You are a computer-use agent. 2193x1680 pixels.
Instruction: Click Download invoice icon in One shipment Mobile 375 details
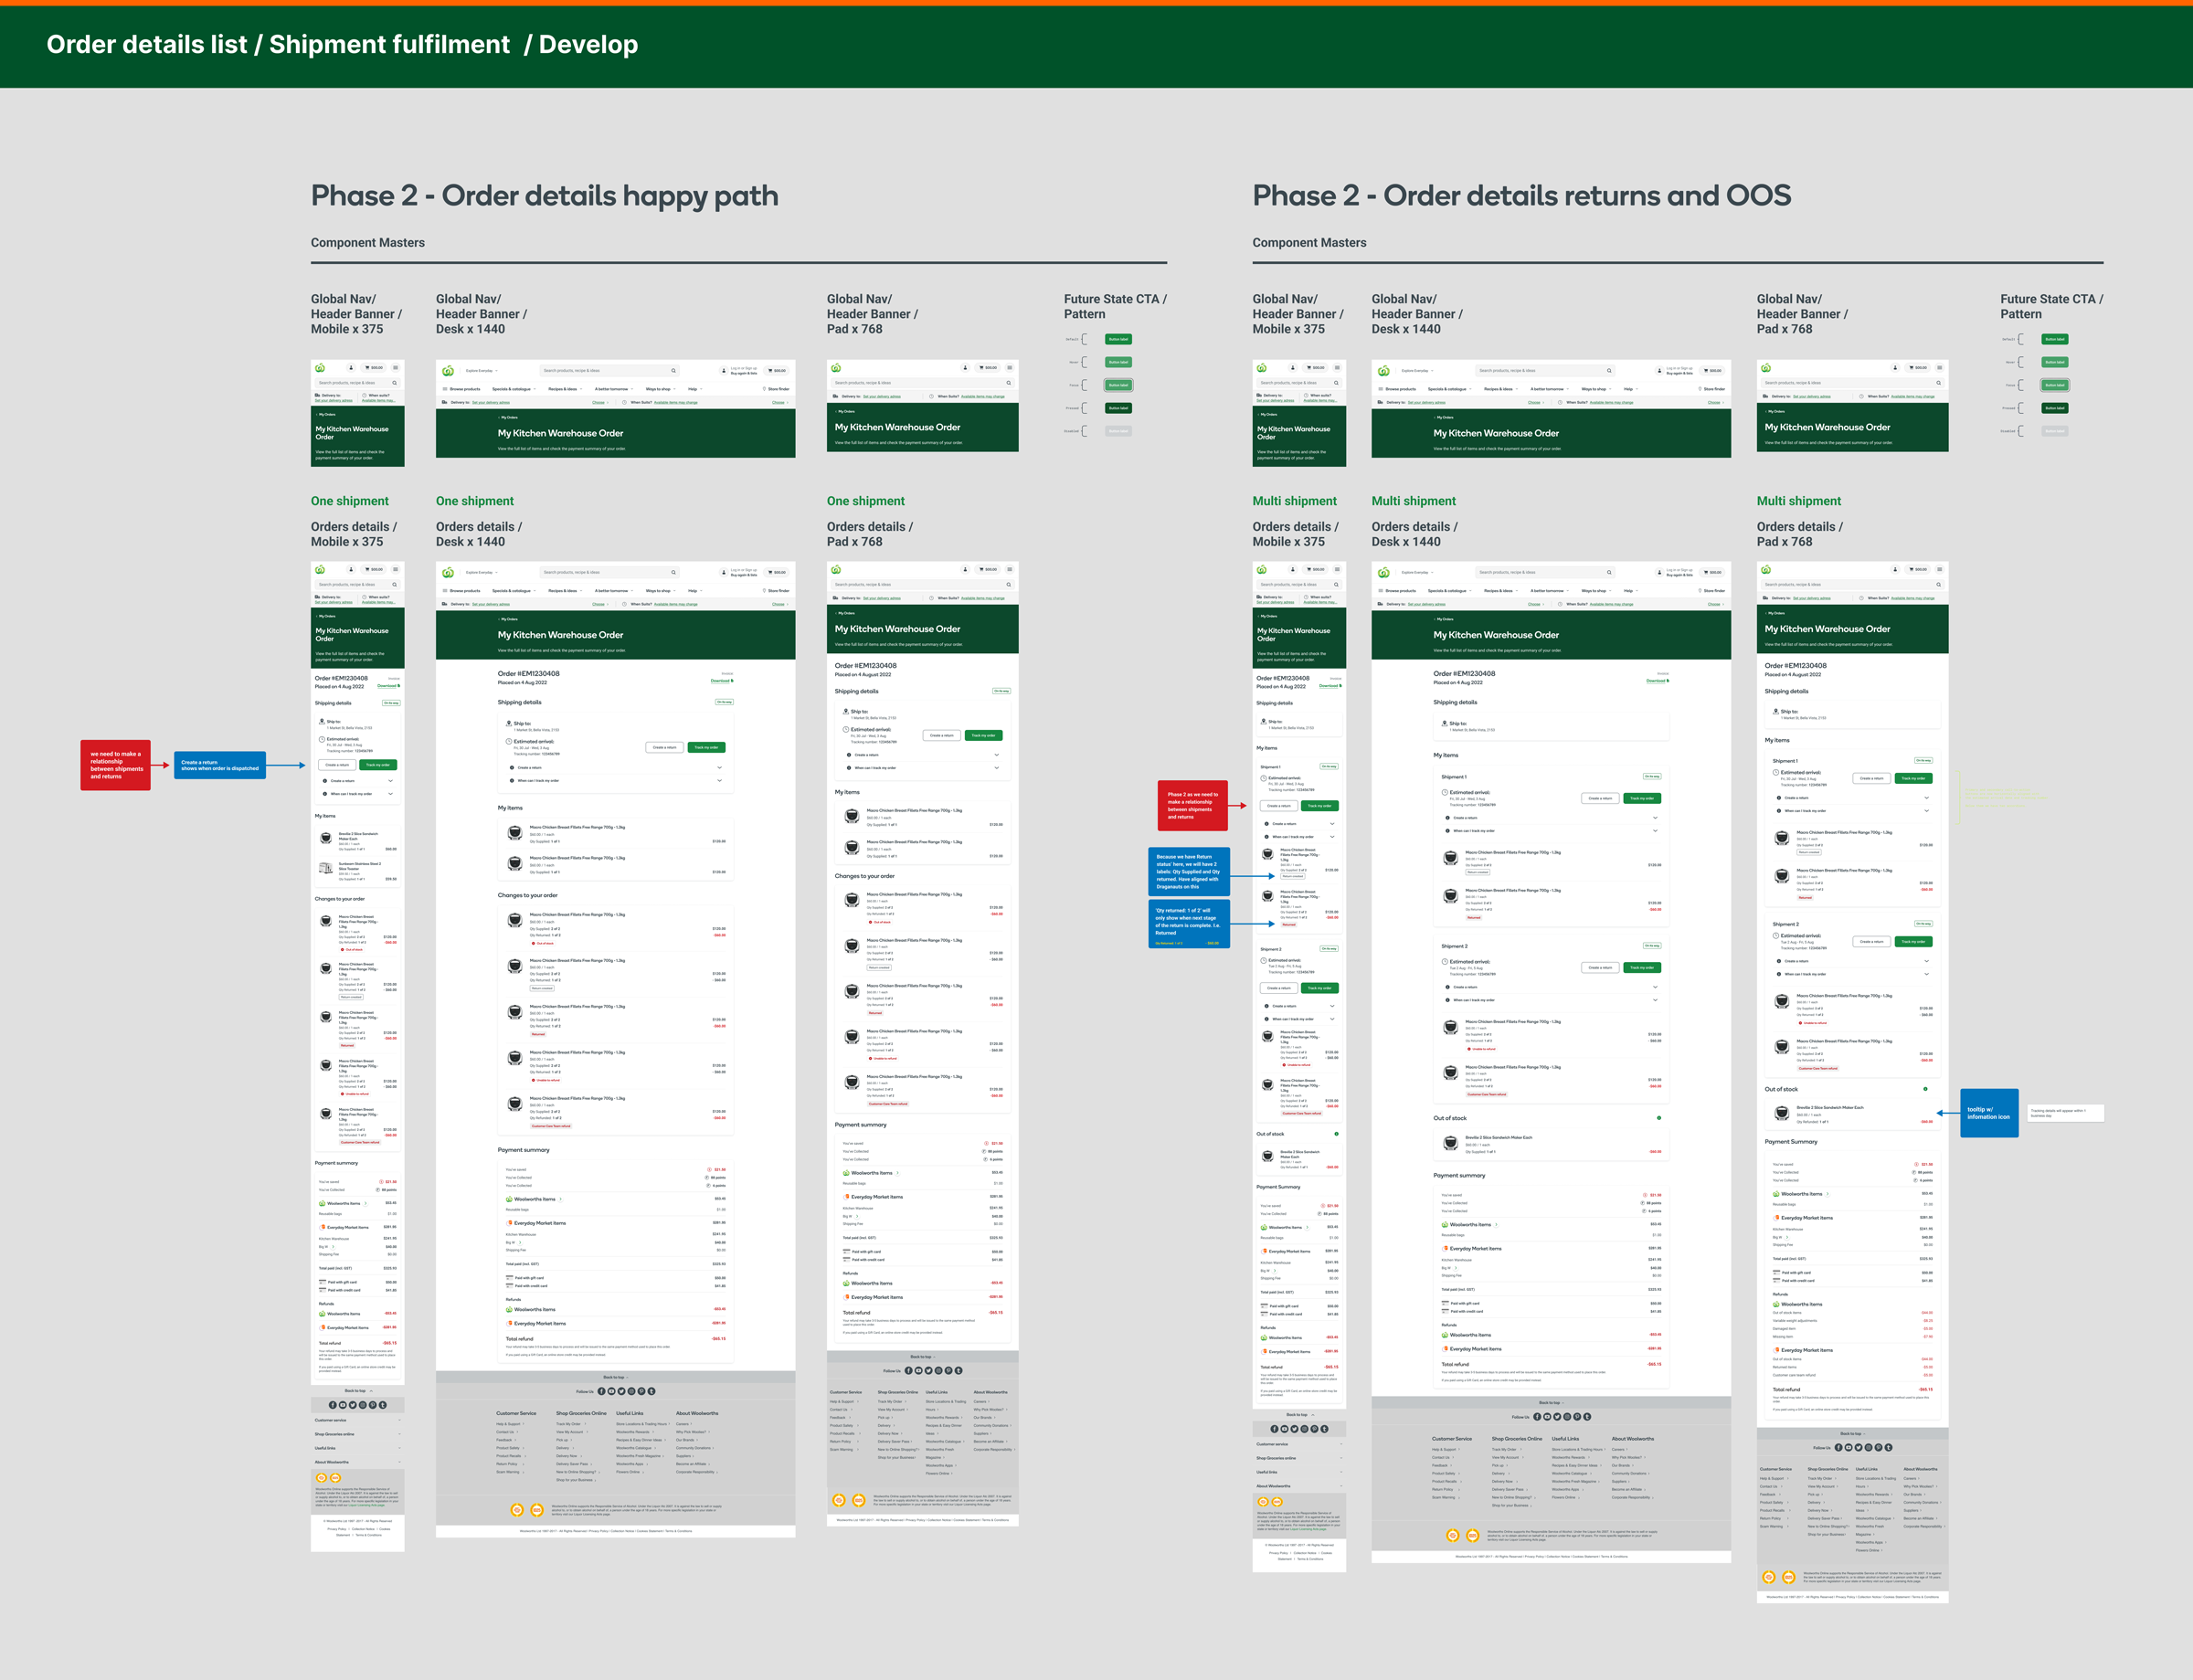[x=398, y=686]
